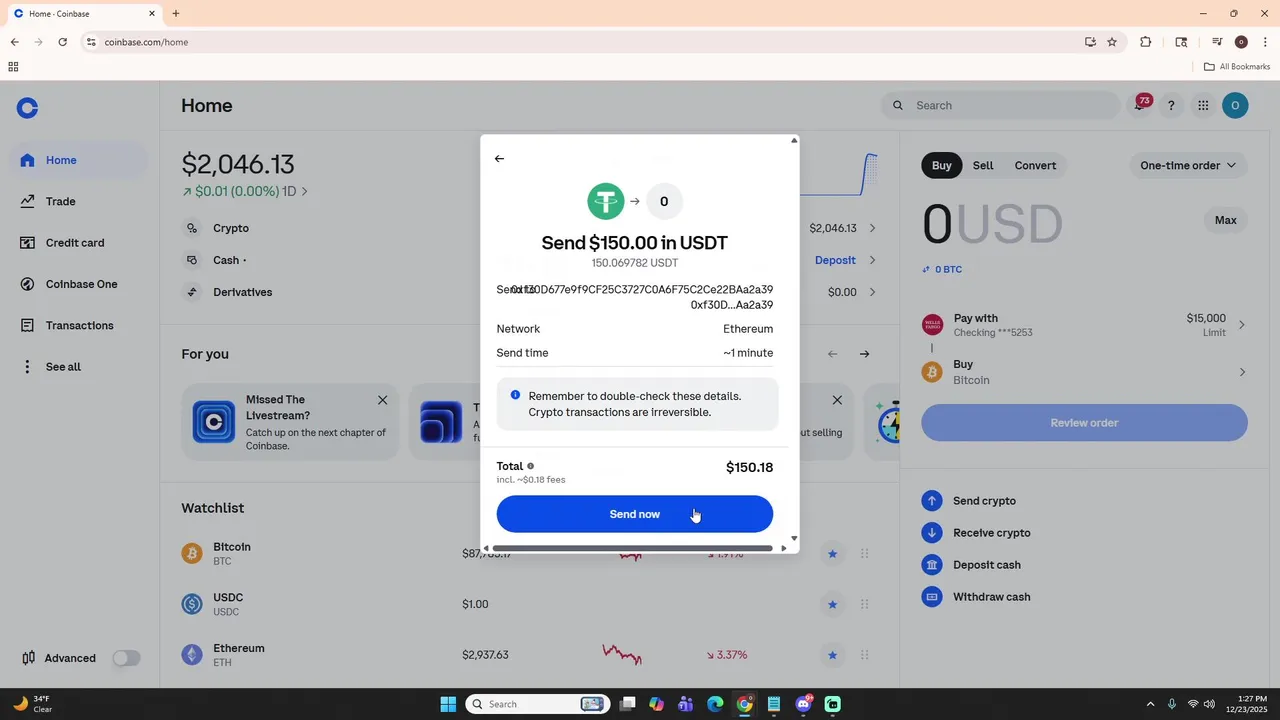The image size is (1280, 720).
Task: Open Coinbase One in sidebar
Action: (x=80, y=284)
